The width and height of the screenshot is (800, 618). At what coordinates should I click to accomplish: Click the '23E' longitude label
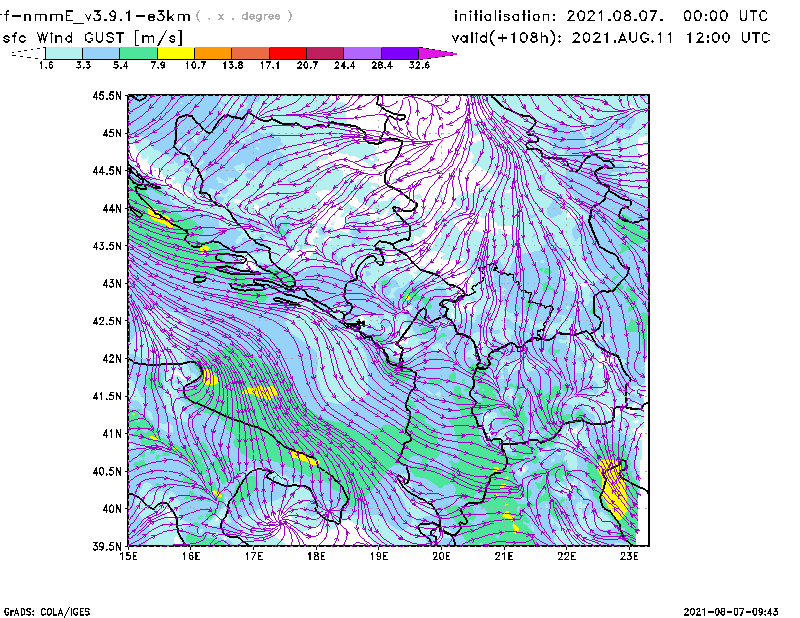(x=629, y=556)
